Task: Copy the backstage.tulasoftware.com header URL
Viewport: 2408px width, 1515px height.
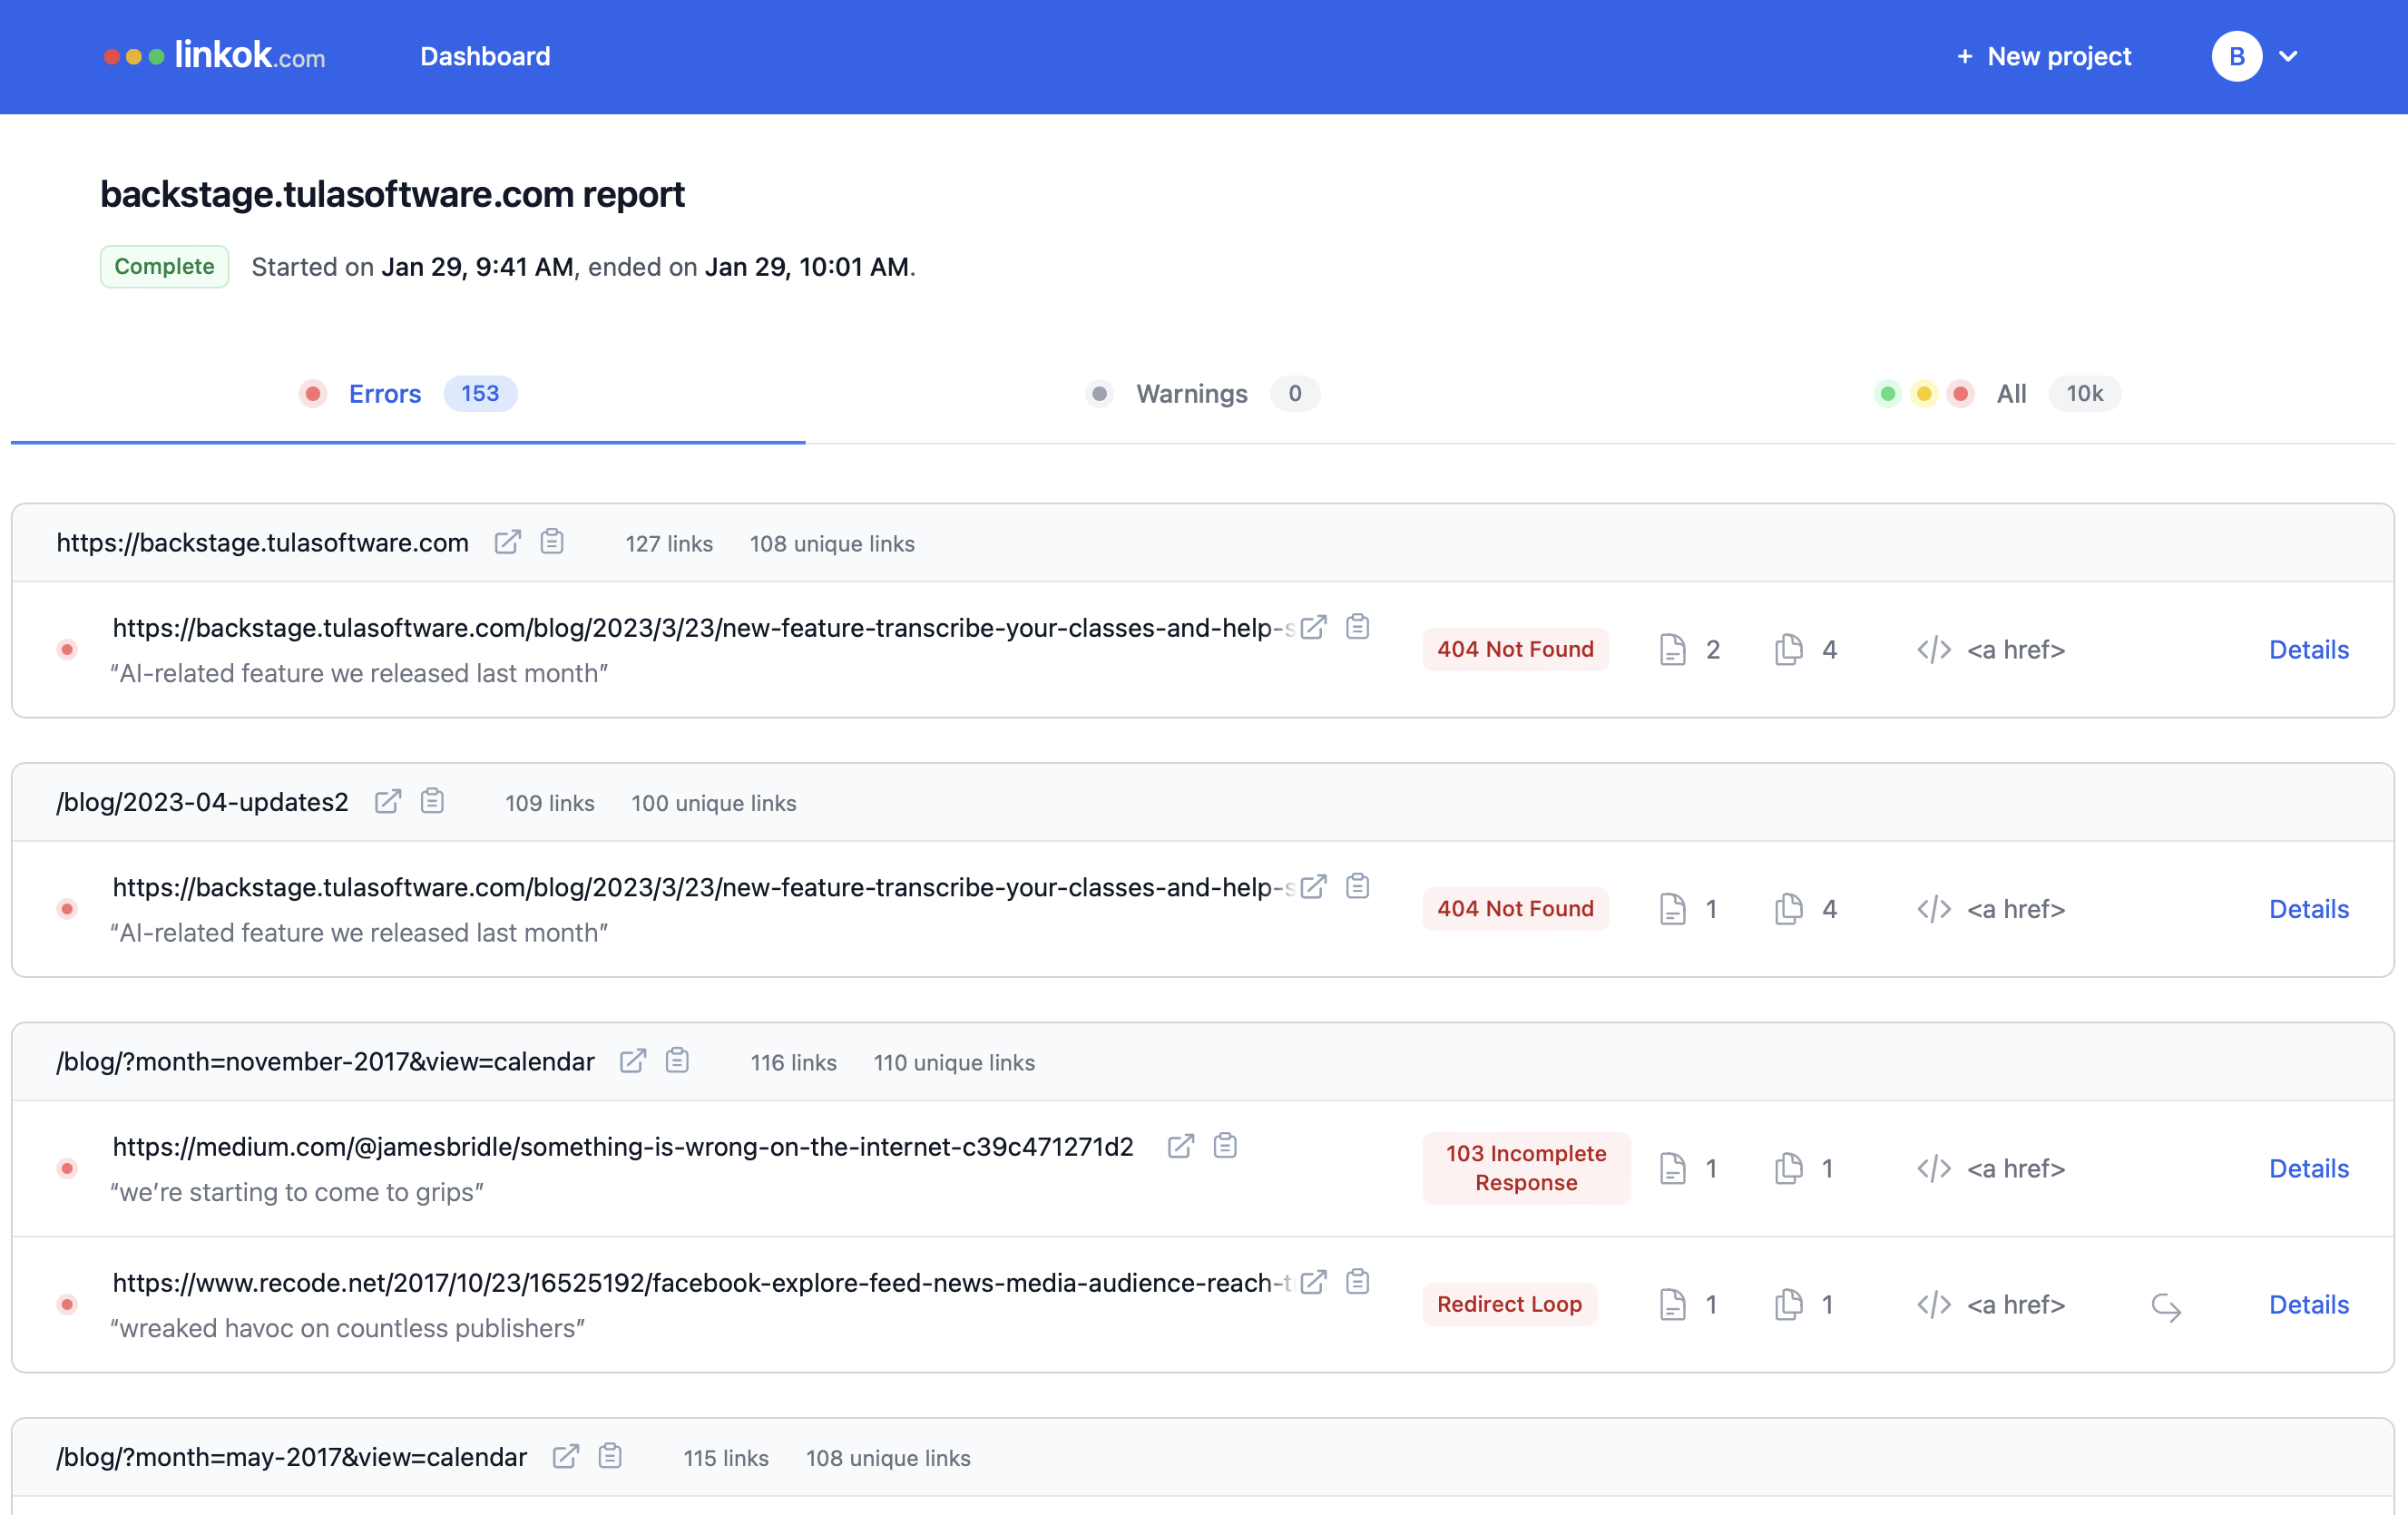Action: [552, 542]
